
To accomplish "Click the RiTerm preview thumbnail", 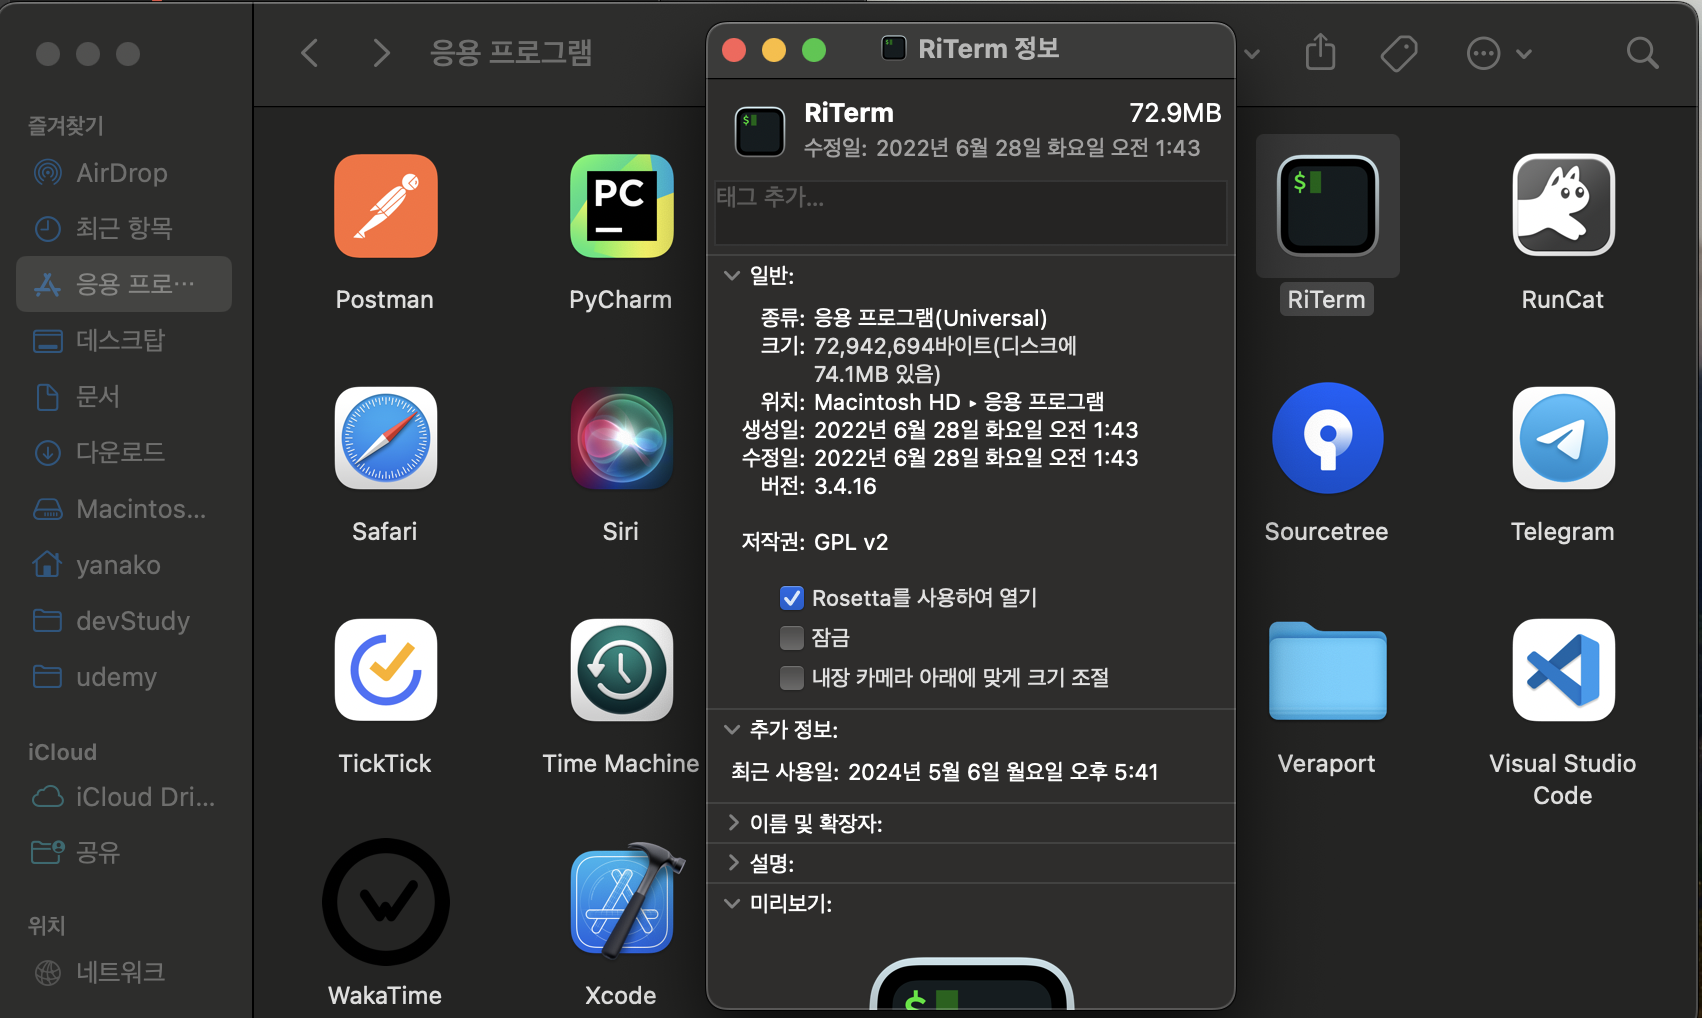I will pyautogui.click(x=972, y=983).
